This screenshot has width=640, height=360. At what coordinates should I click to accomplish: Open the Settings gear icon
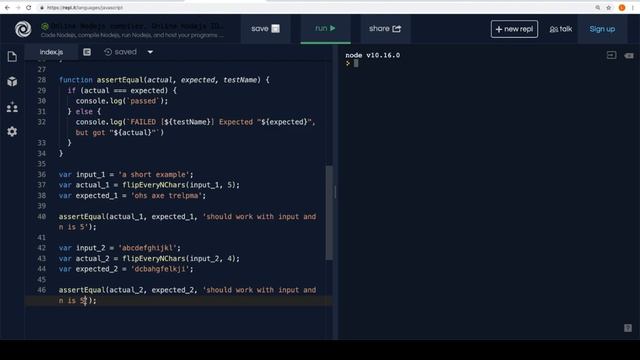click(12, 131)
